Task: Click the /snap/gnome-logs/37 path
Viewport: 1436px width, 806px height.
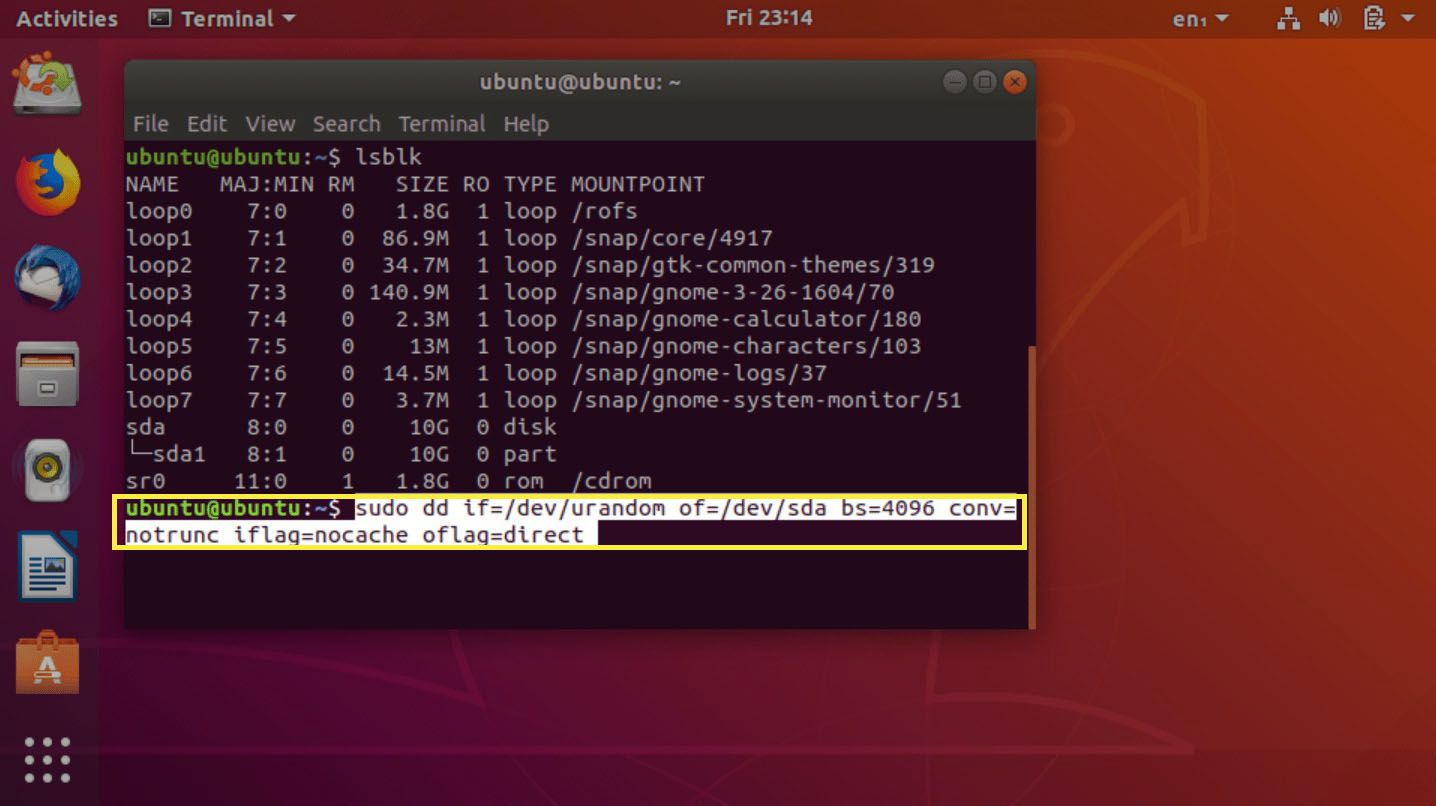Action: pyautogui.click(x=699, y=373)
